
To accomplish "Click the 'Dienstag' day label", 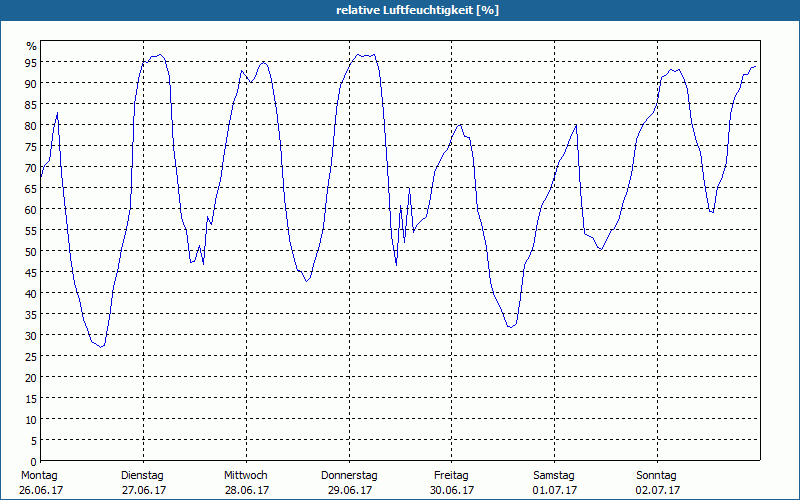I will click(x=142, y=476).
